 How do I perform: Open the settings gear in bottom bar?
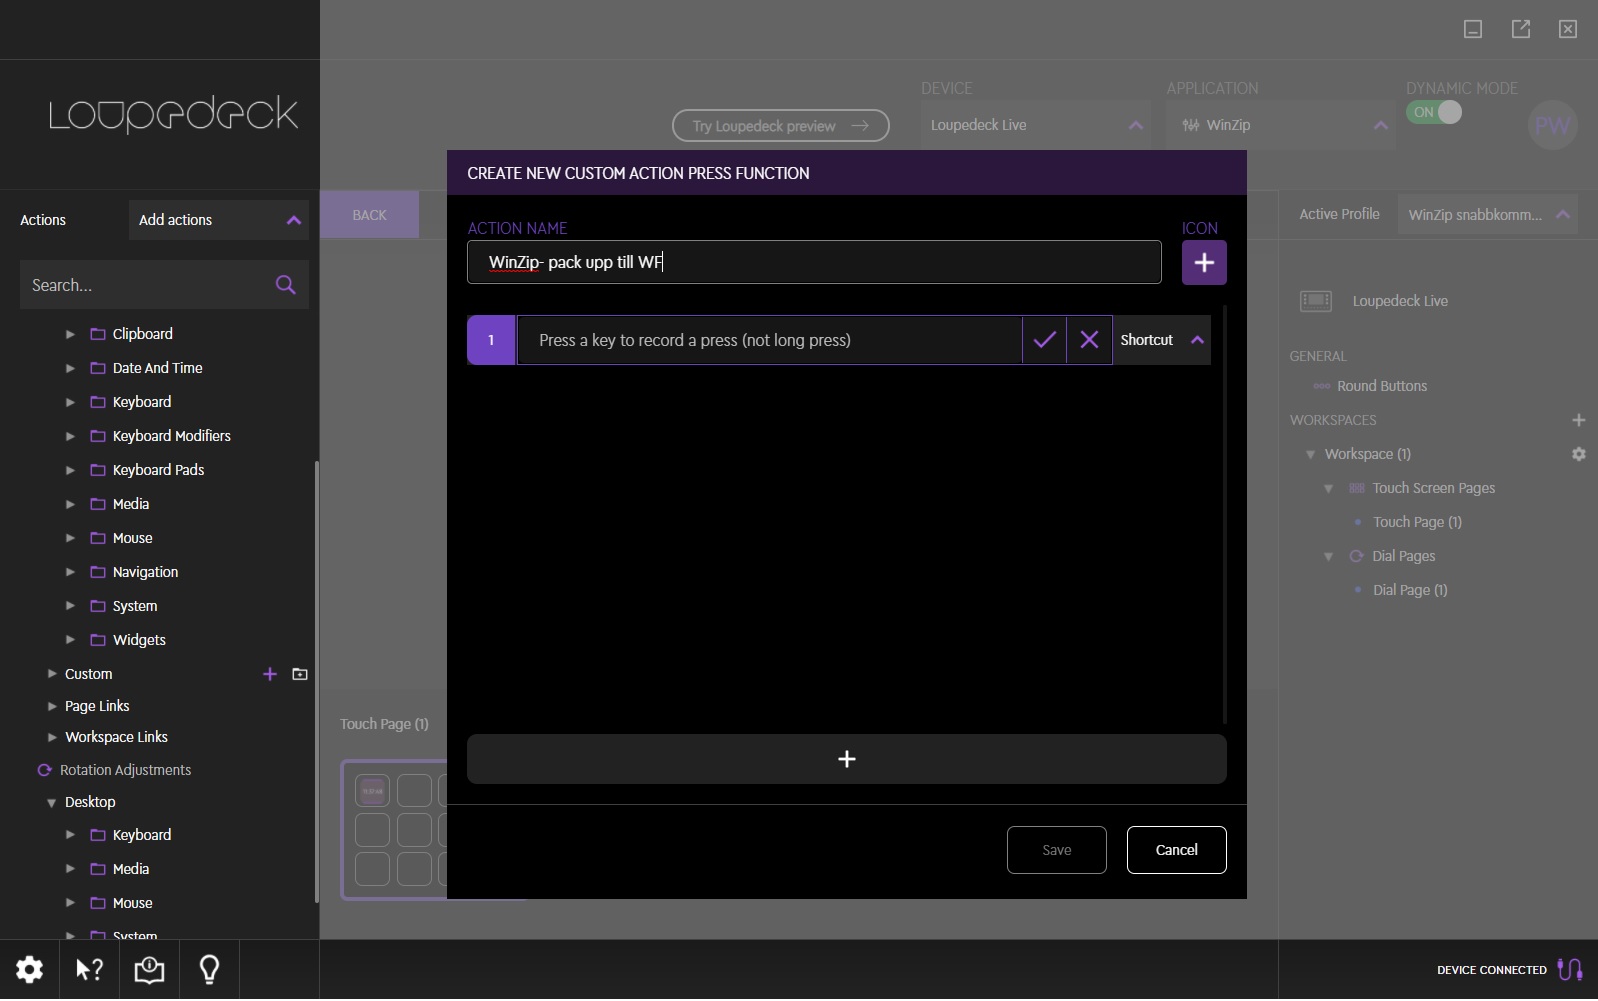(x=30, y=969)
